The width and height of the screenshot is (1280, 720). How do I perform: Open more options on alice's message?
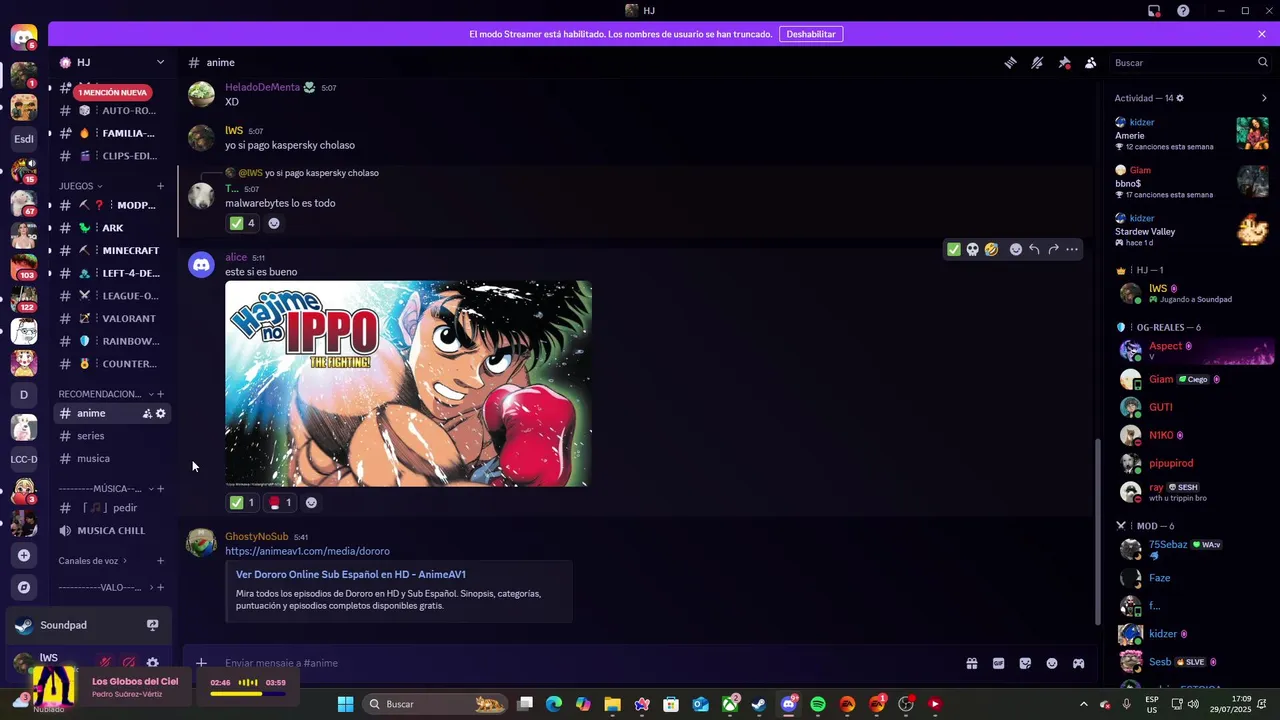1072,249
